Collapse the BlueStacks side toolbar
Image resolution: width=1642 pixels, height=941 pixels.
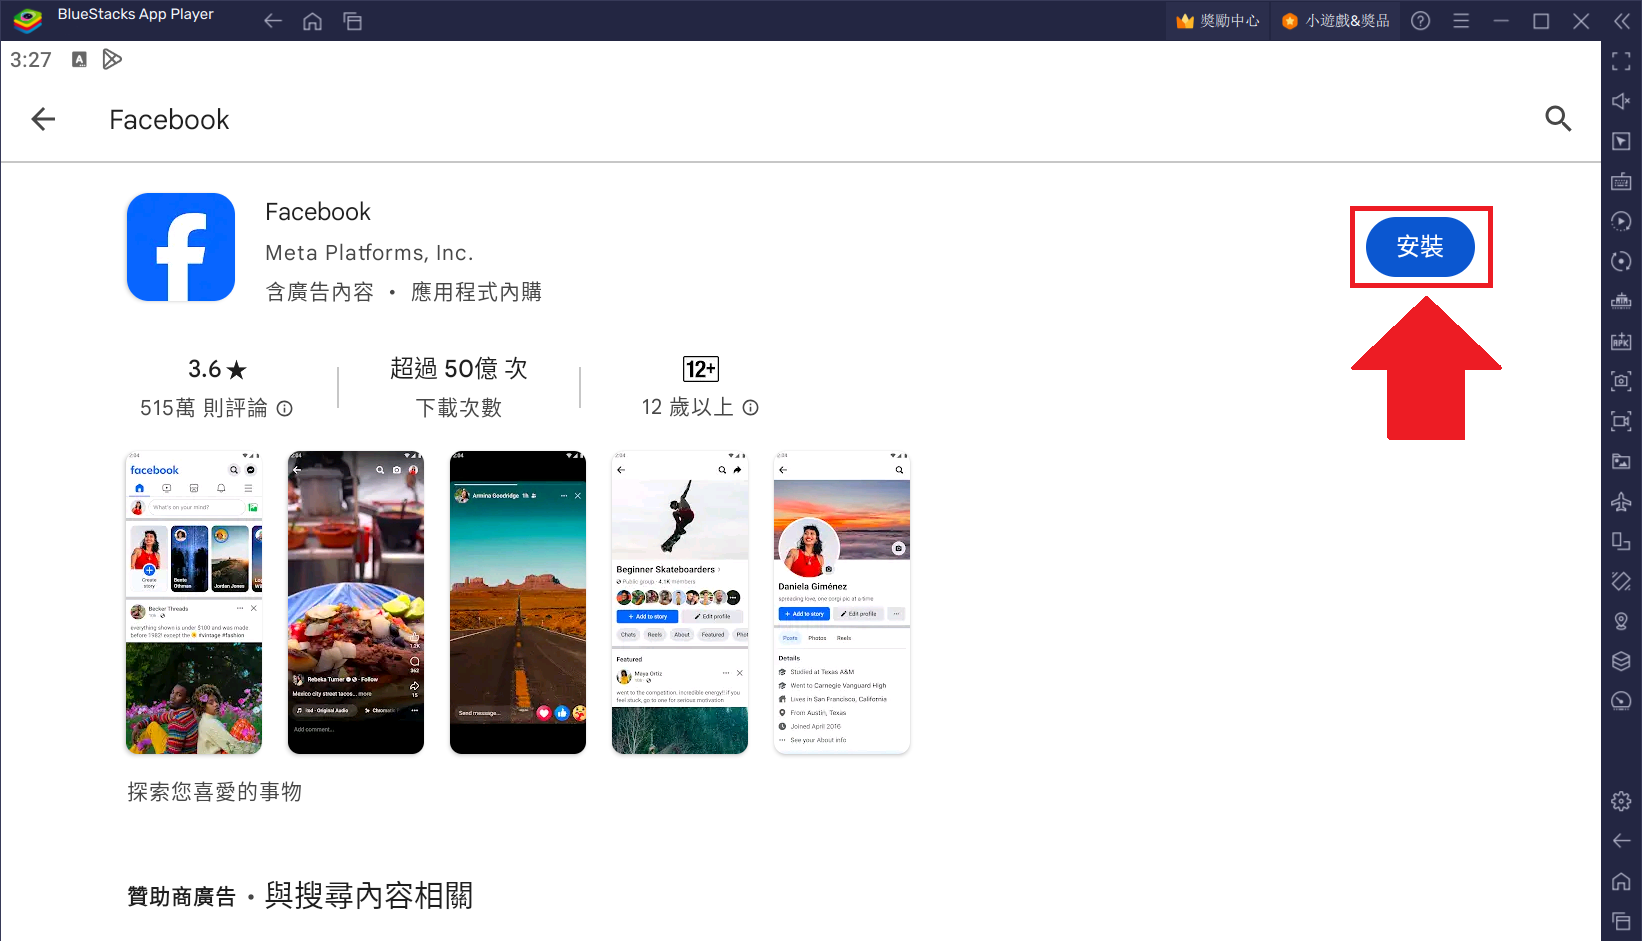tap(1622, 21)
